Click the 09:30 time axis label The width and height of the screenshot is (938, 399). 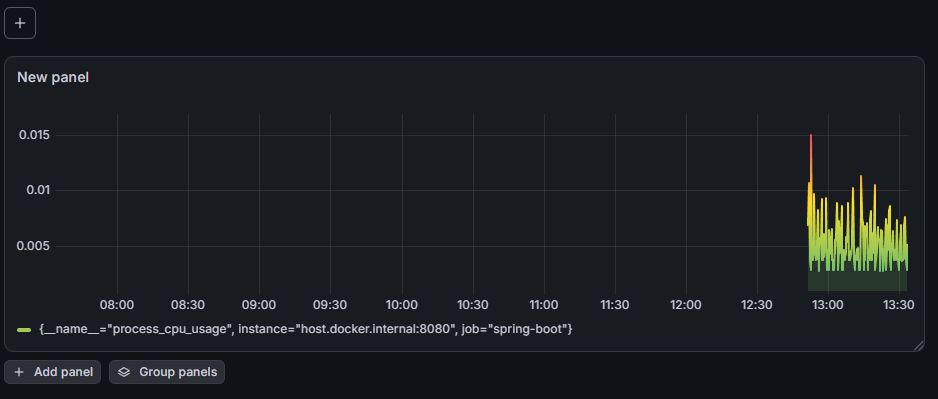tap(330, 305)
